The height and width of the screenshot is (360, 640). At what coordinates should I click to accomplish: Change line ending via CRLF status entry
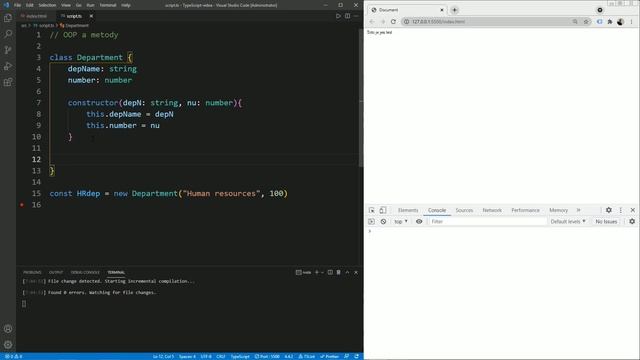221,356
